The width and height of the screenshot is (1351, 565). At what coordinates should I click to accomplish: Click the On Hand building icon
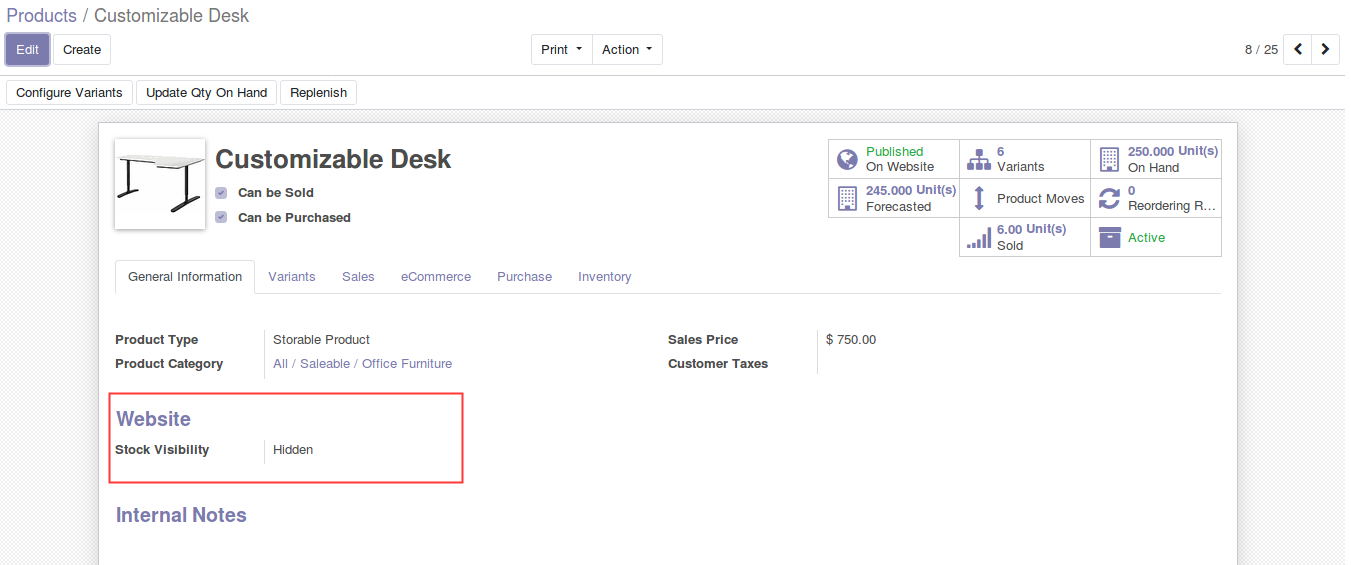(x=1109, y=159)
